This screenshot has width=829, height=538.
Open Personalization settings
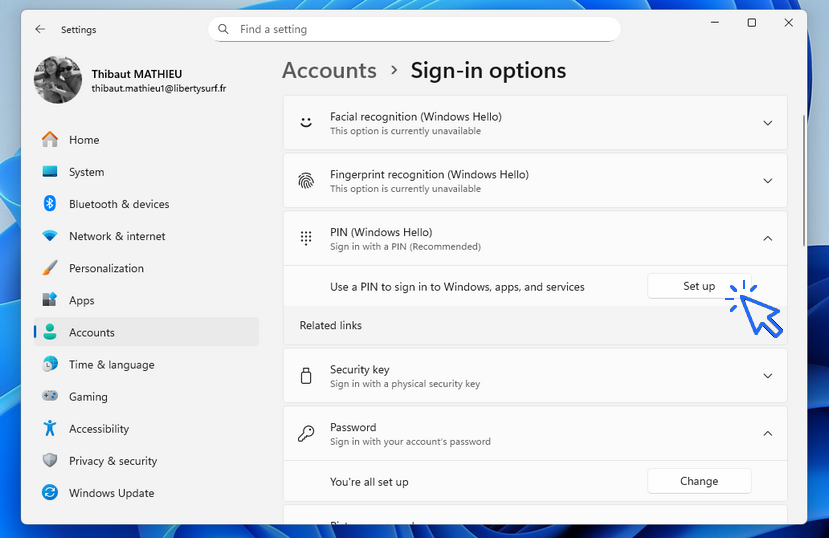[146, 268]
